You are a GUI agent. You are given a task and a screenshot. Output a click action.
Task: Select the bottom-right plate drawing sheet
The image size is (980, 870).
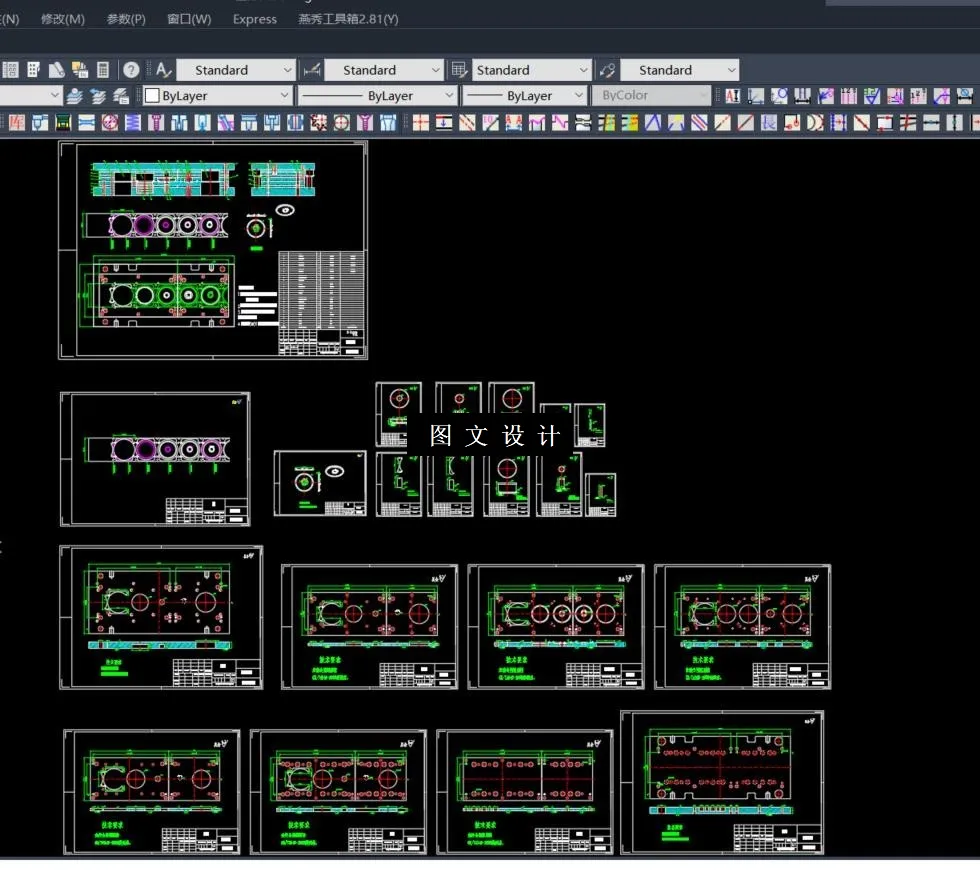pyautogui.click(x=722, y=782)
